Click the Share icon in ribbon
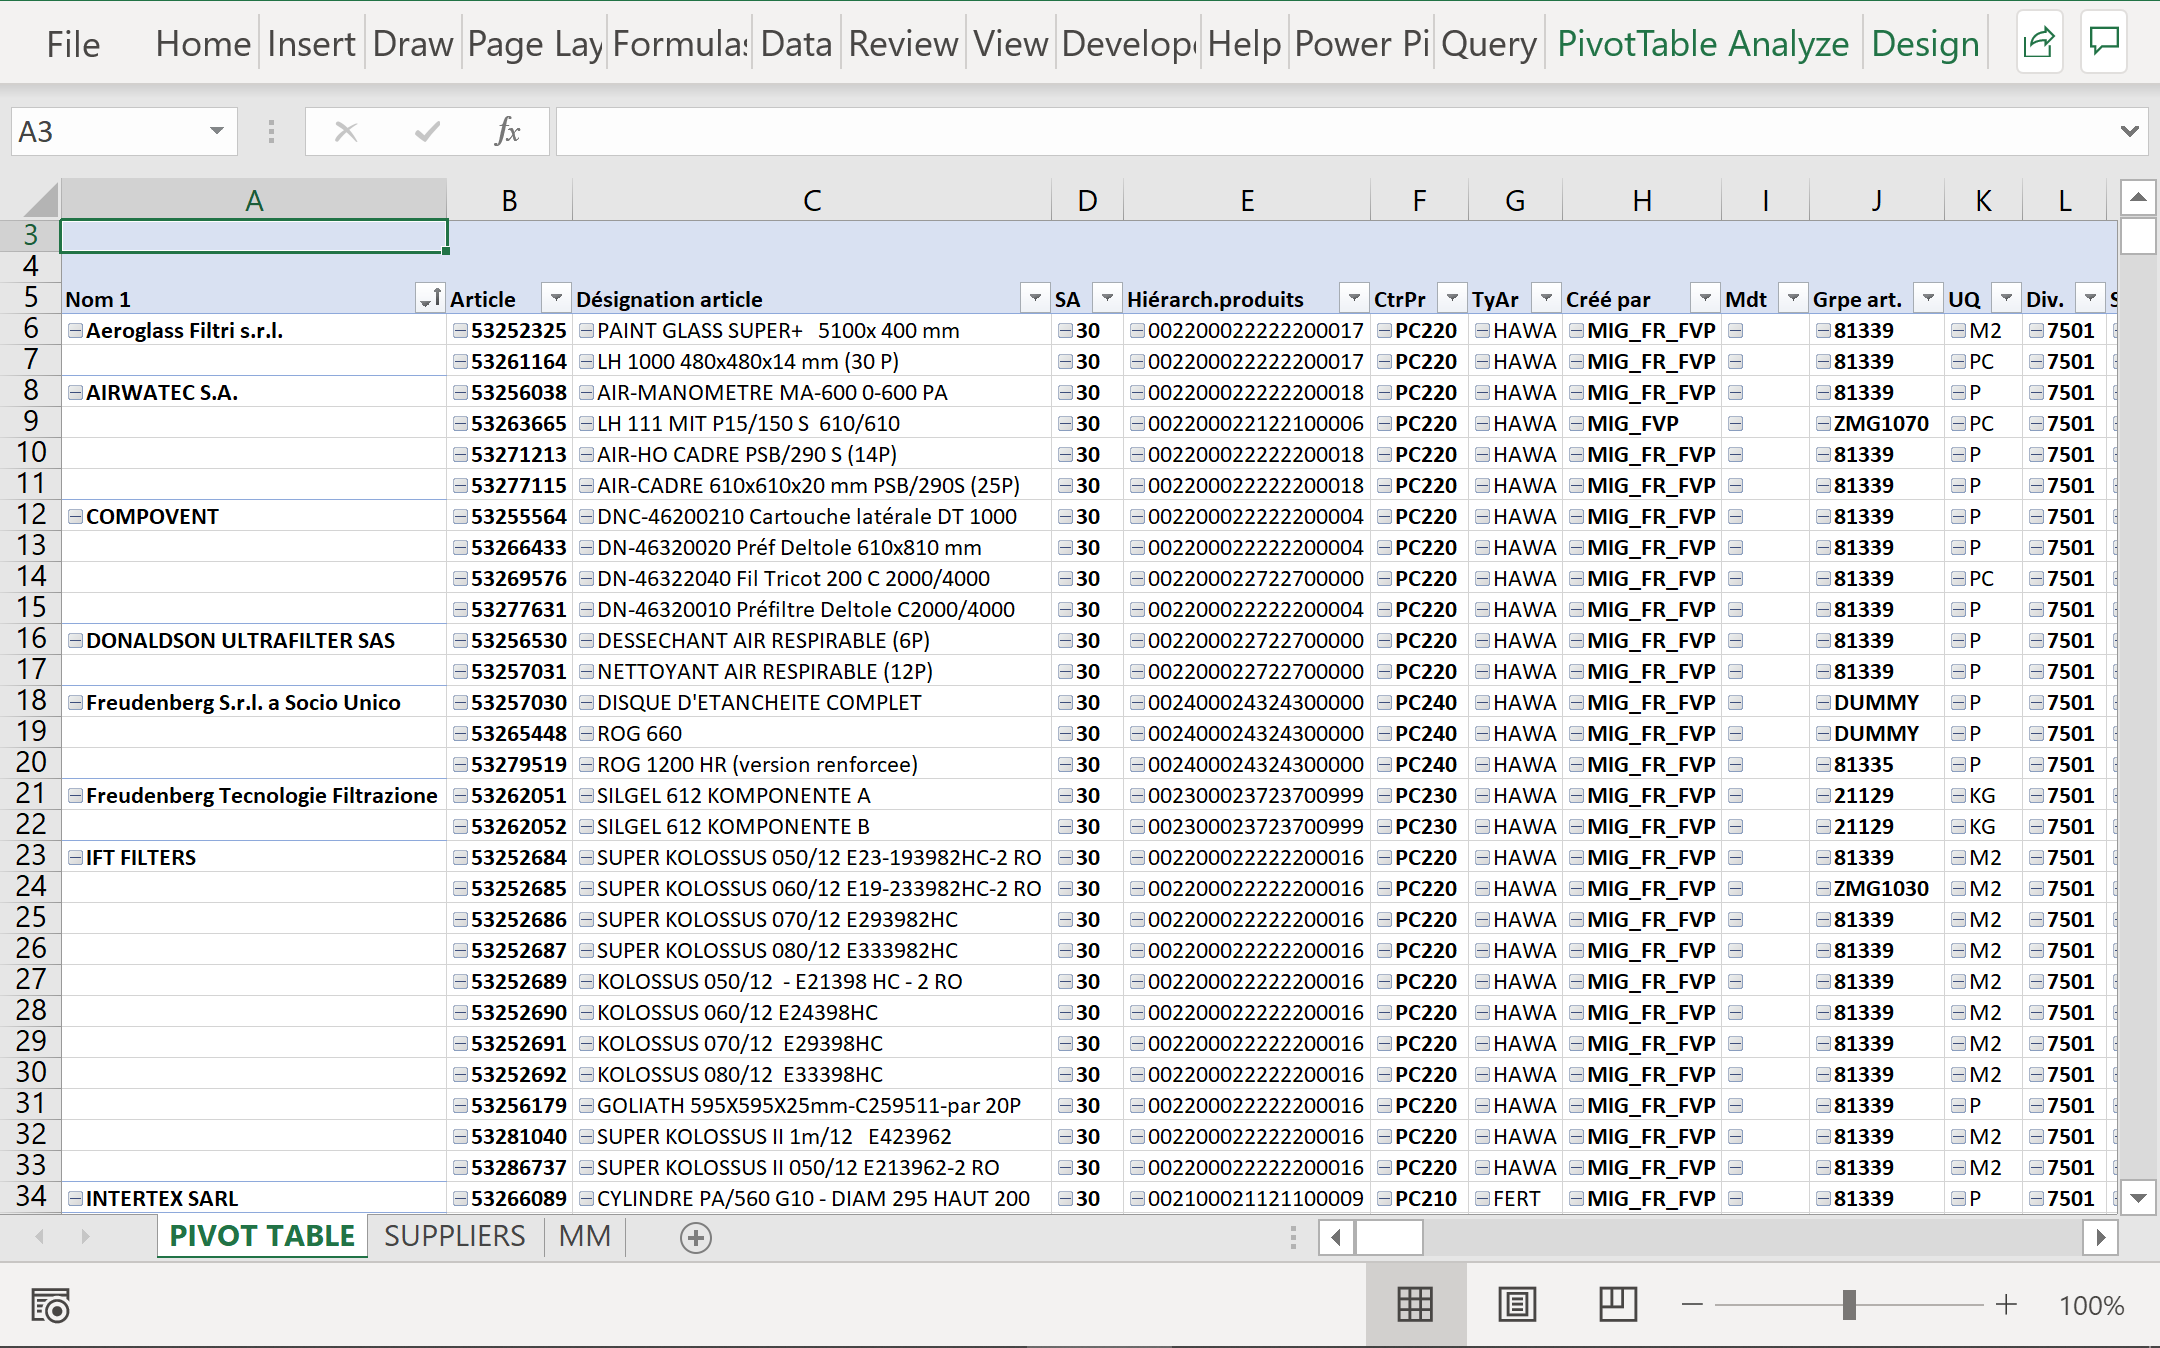 point(2038,42)
